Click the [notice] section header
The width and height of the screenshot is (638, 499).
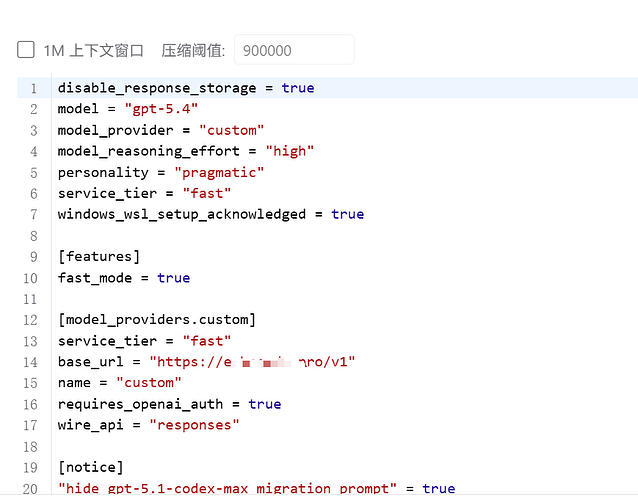[x=91, y=467]
